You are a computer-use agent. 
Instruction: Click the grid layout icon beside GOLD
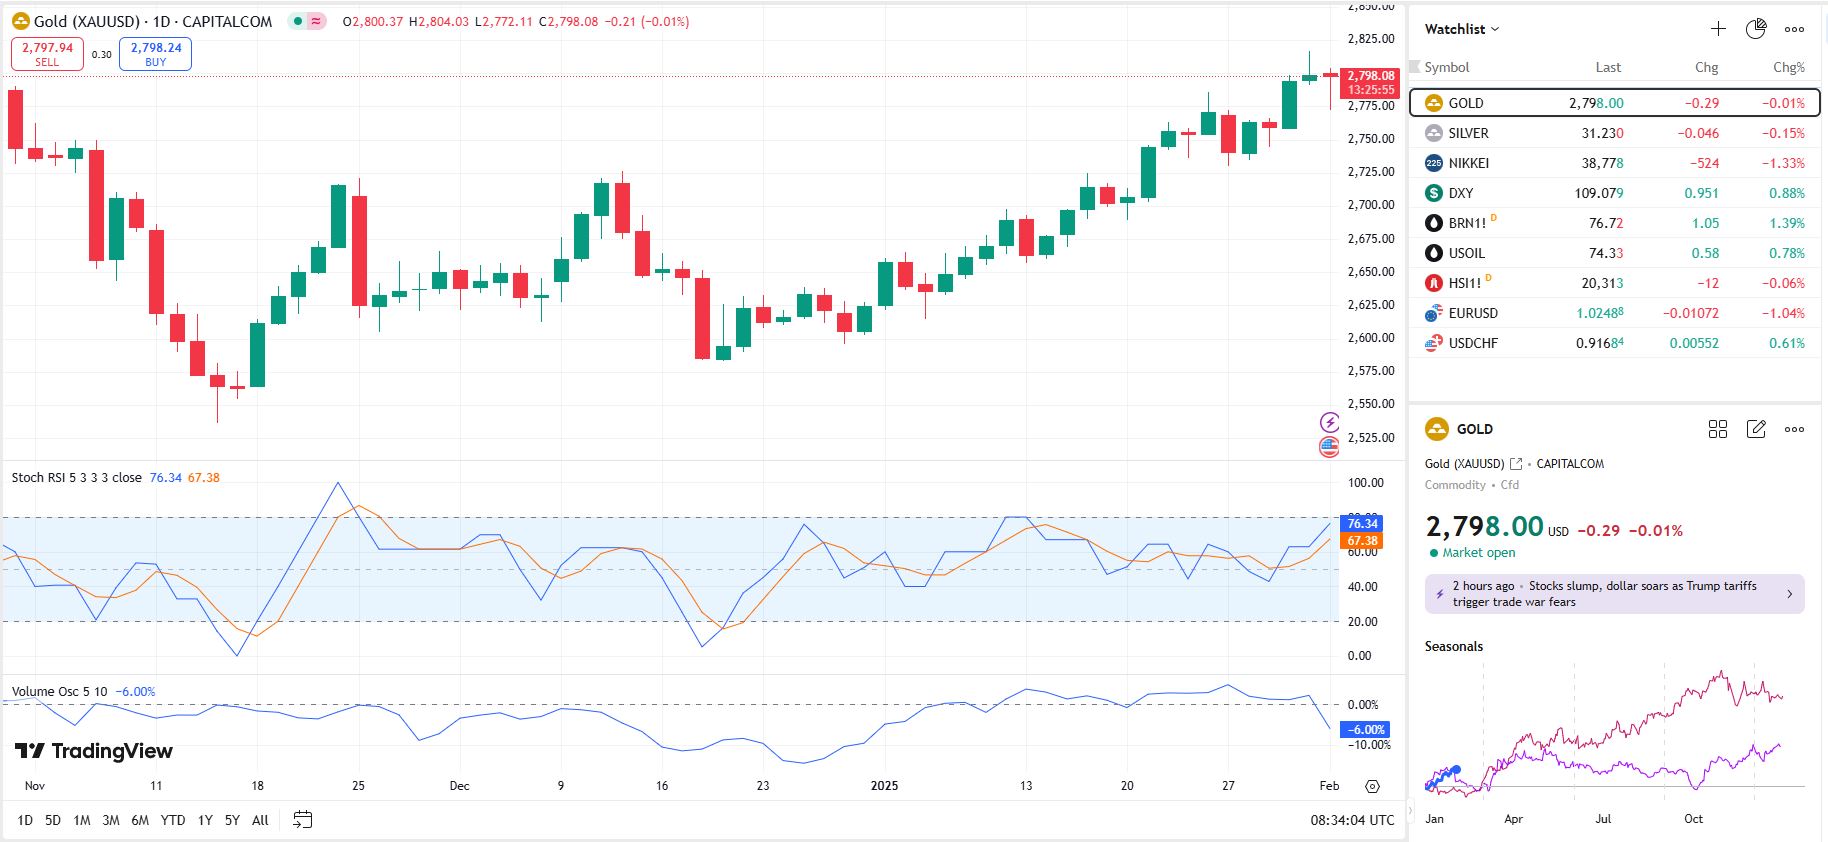1718,429
